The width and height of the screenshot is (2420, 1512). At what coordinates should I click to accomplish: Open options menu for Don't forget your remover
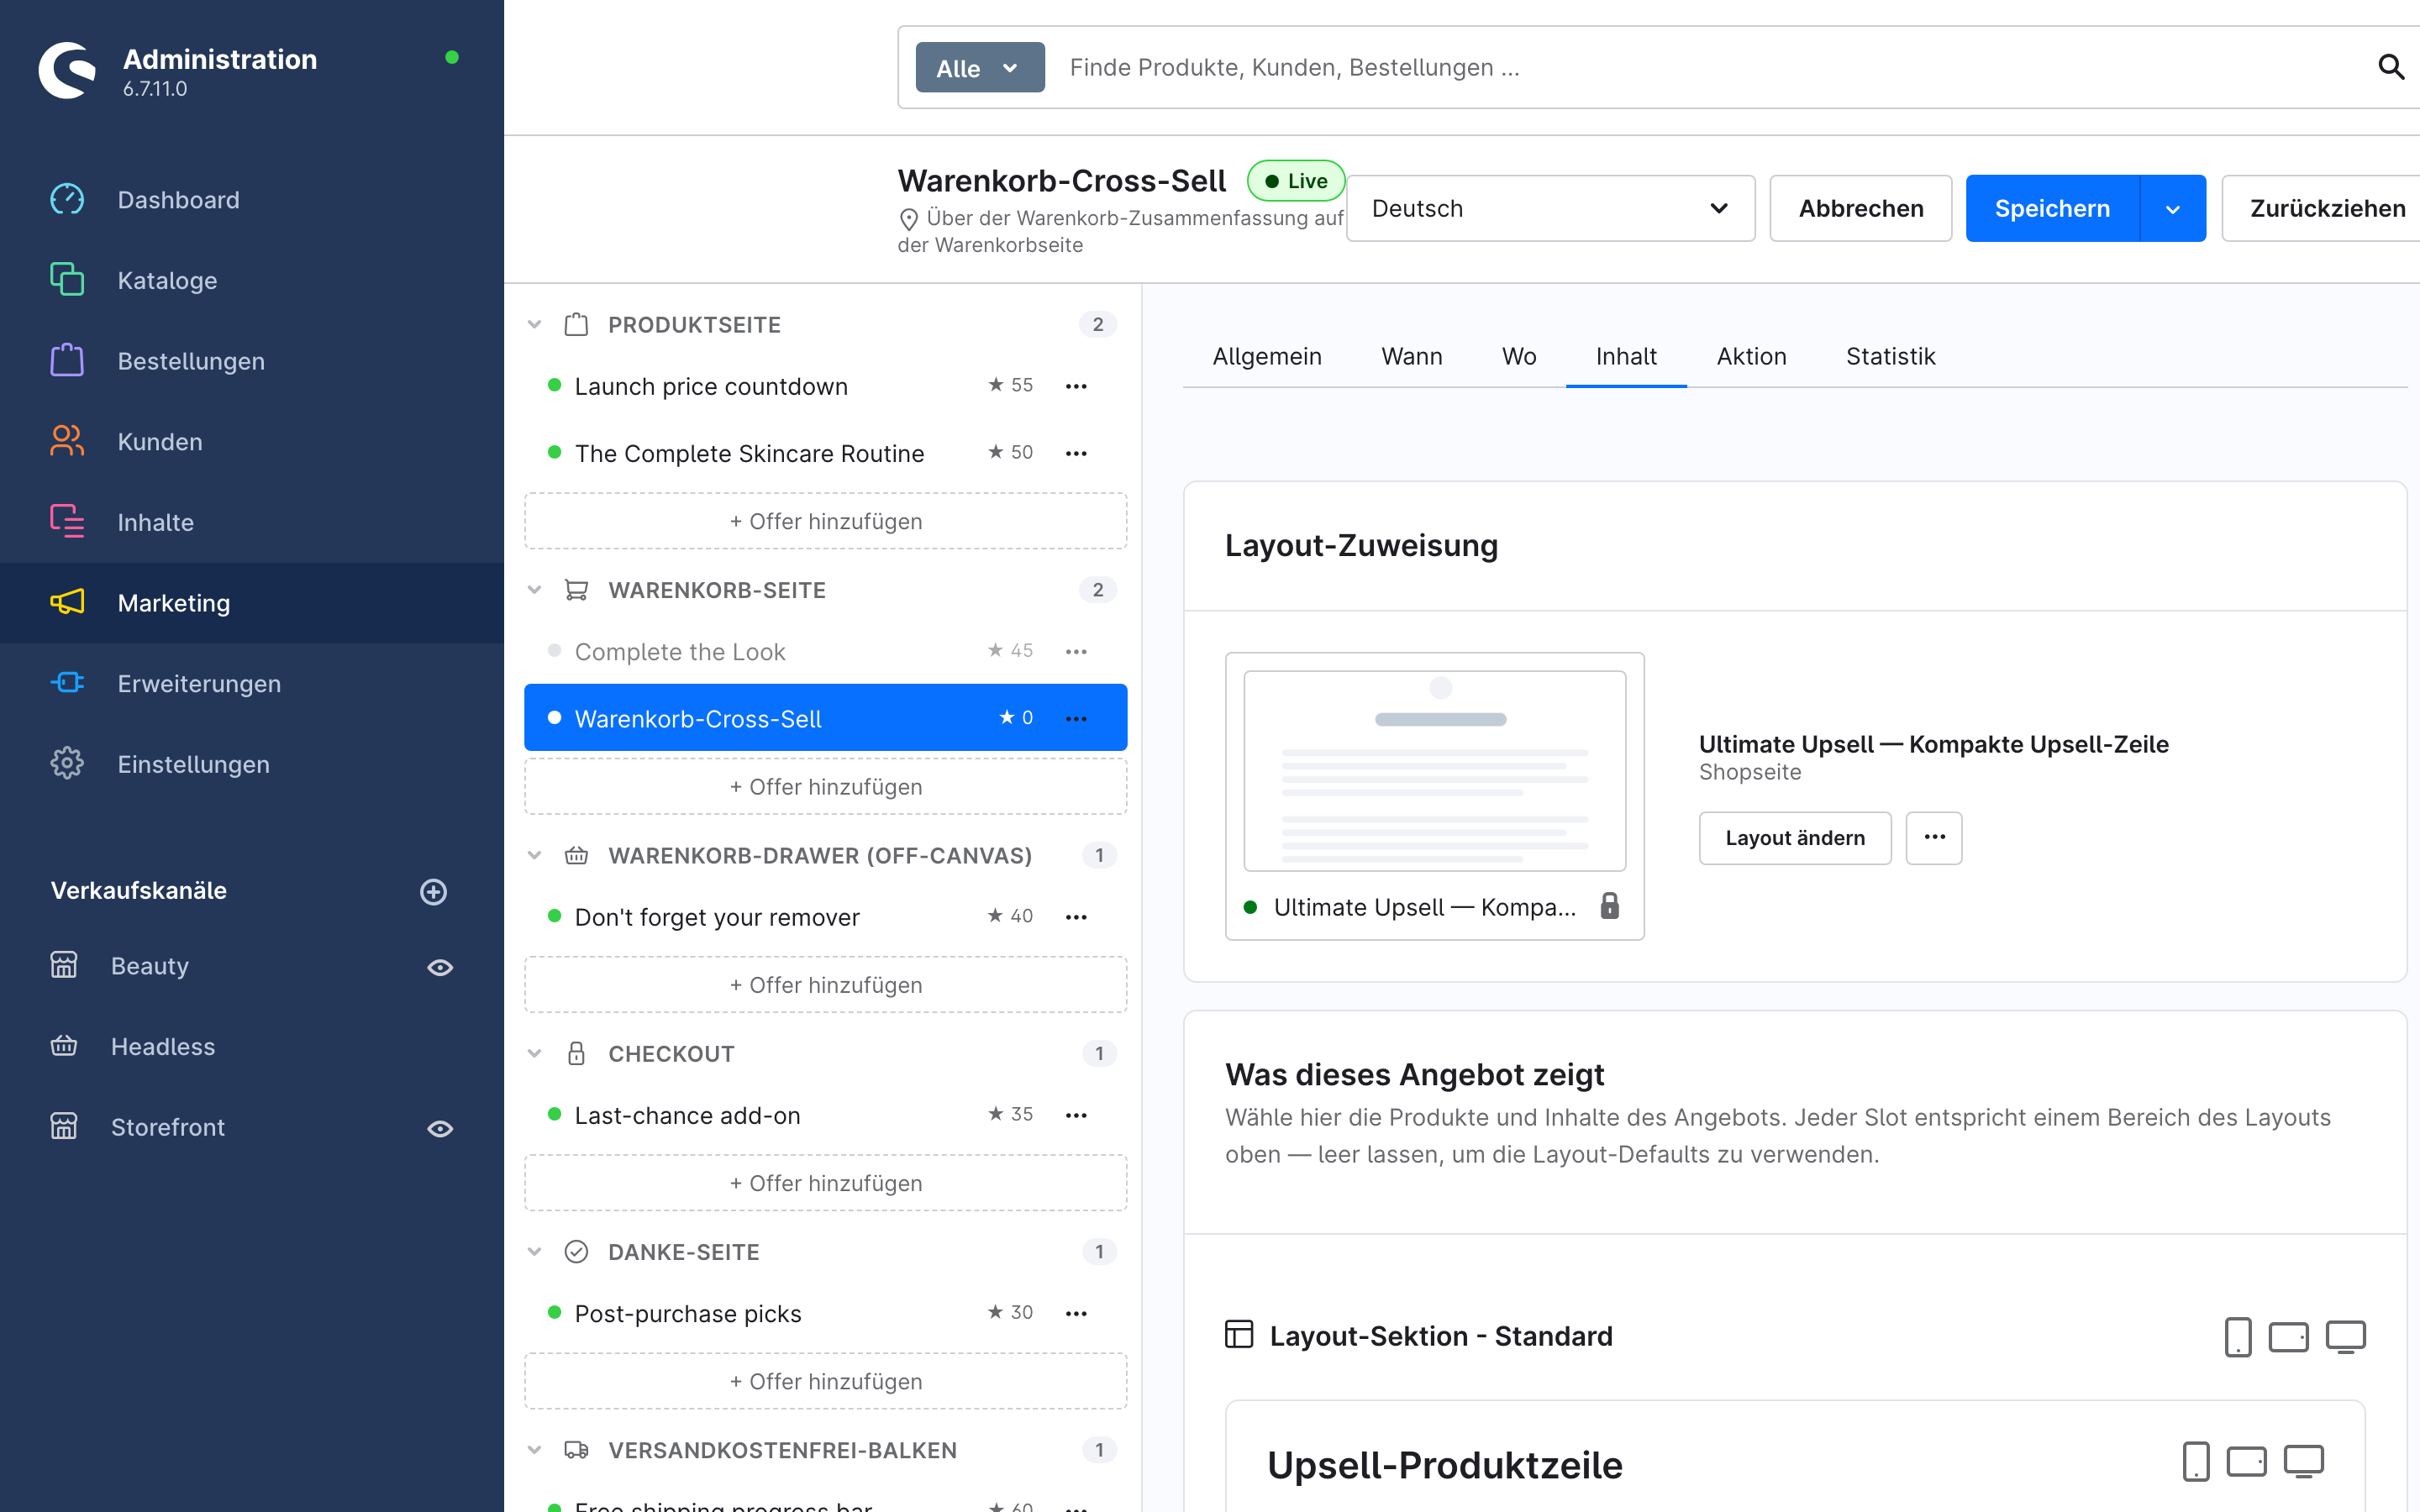[x=1076, y=917]
